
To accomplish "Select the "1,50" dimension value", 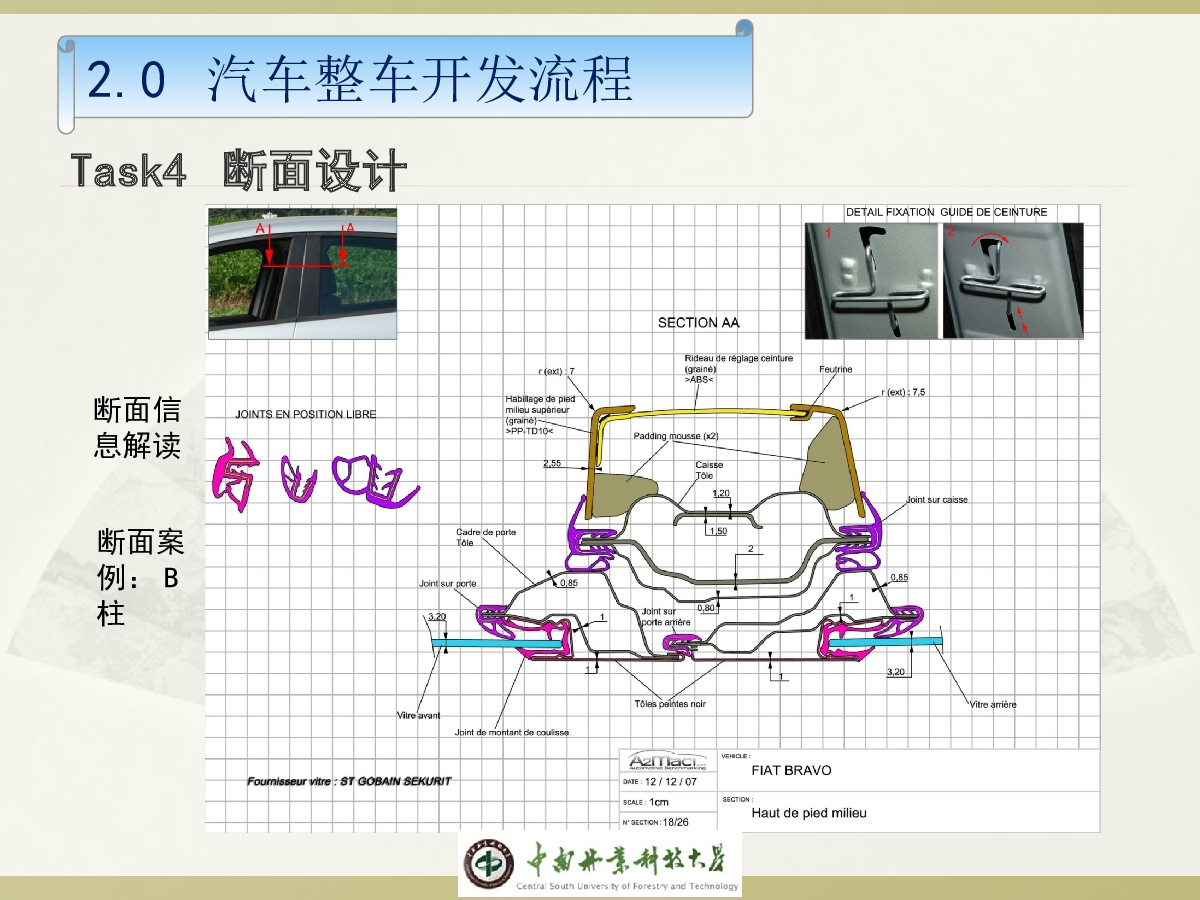I will (717, 531).
